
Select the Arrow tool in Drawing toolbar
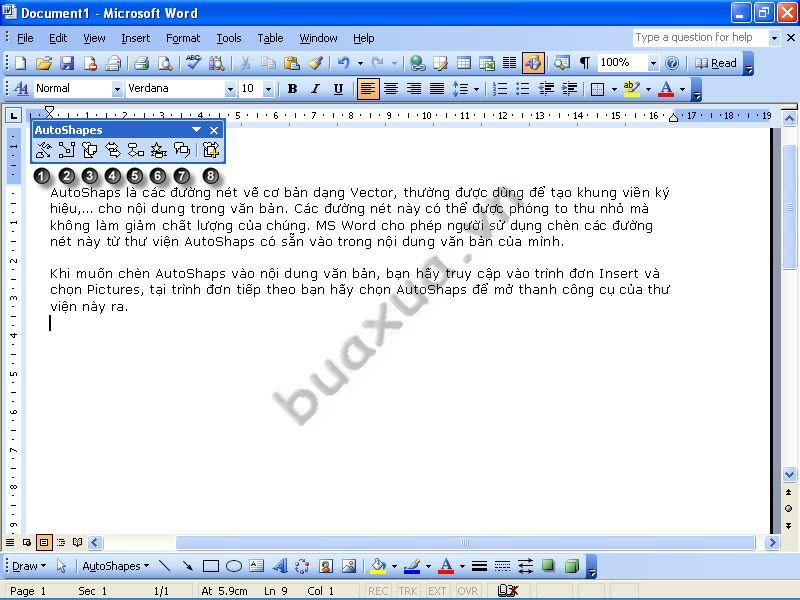pyautogui.click(x=187, y=566)
